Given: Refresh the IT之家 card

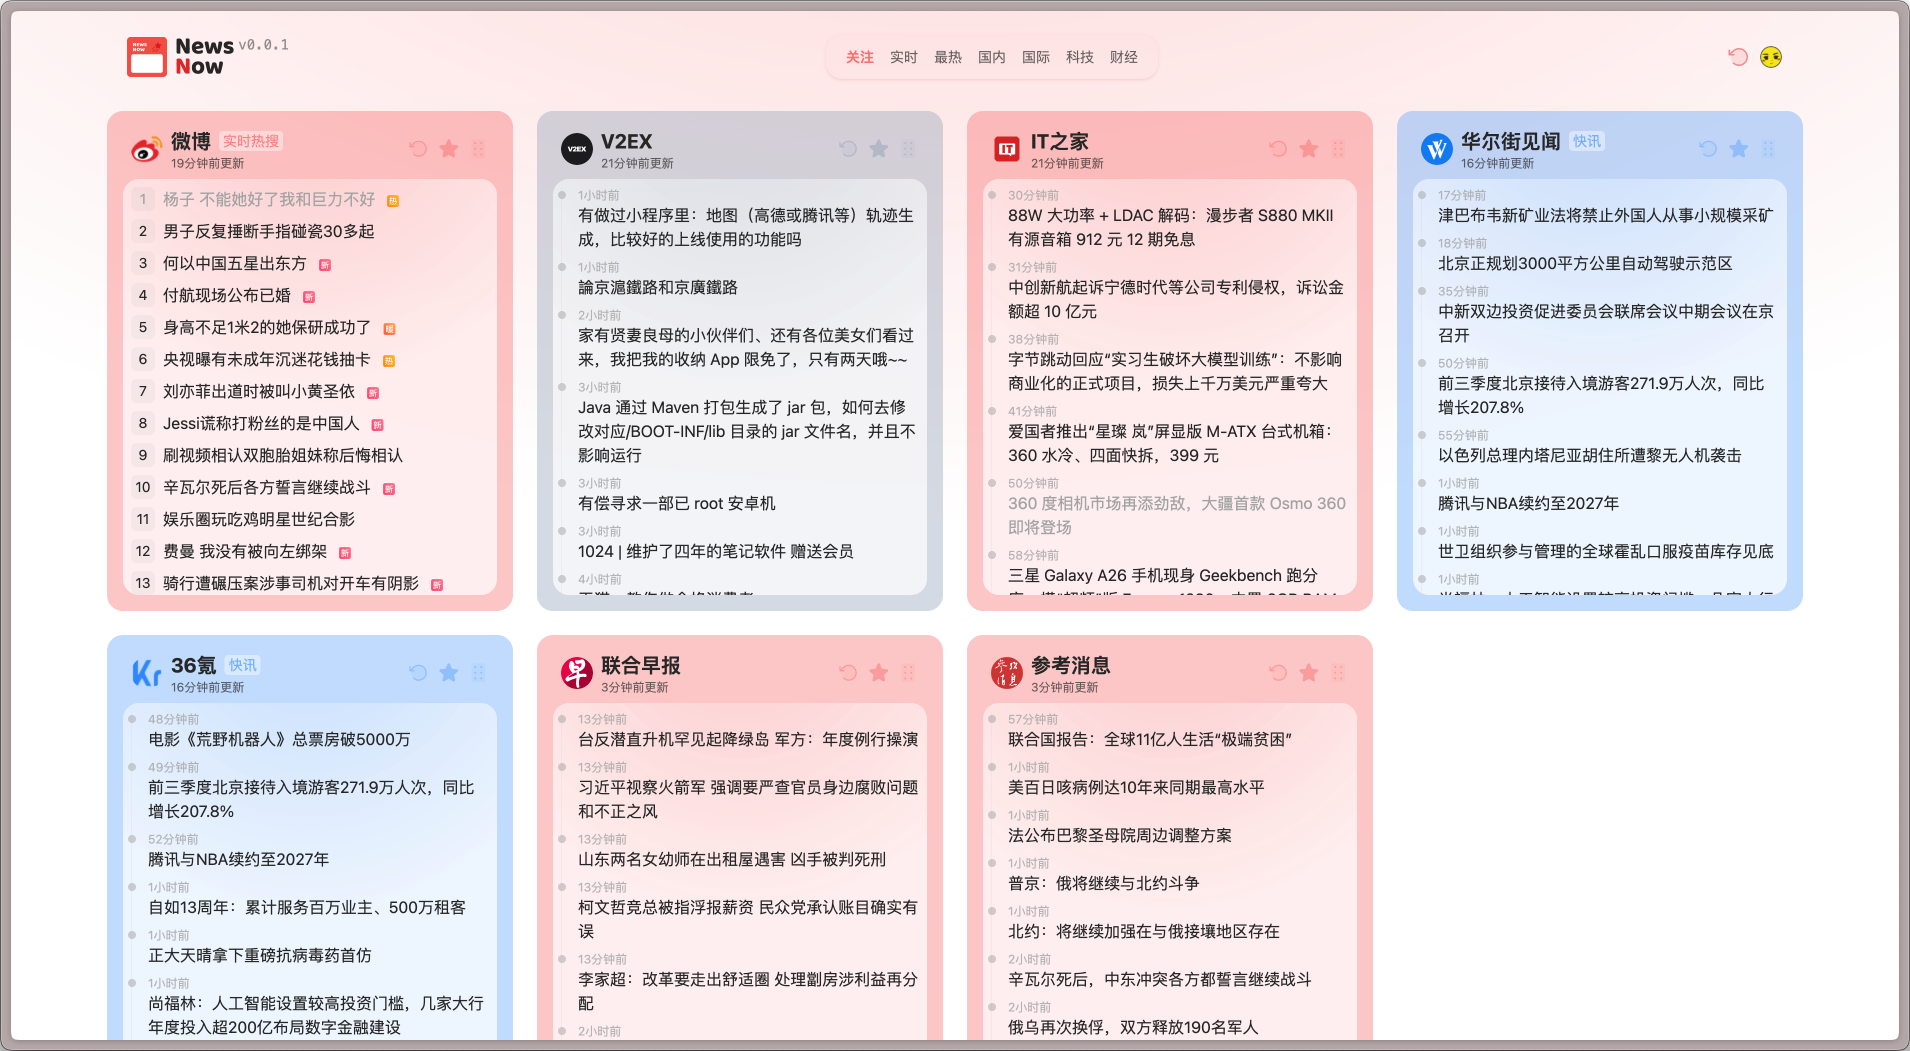Looking at the screenshot, I should coord(1278,149).
